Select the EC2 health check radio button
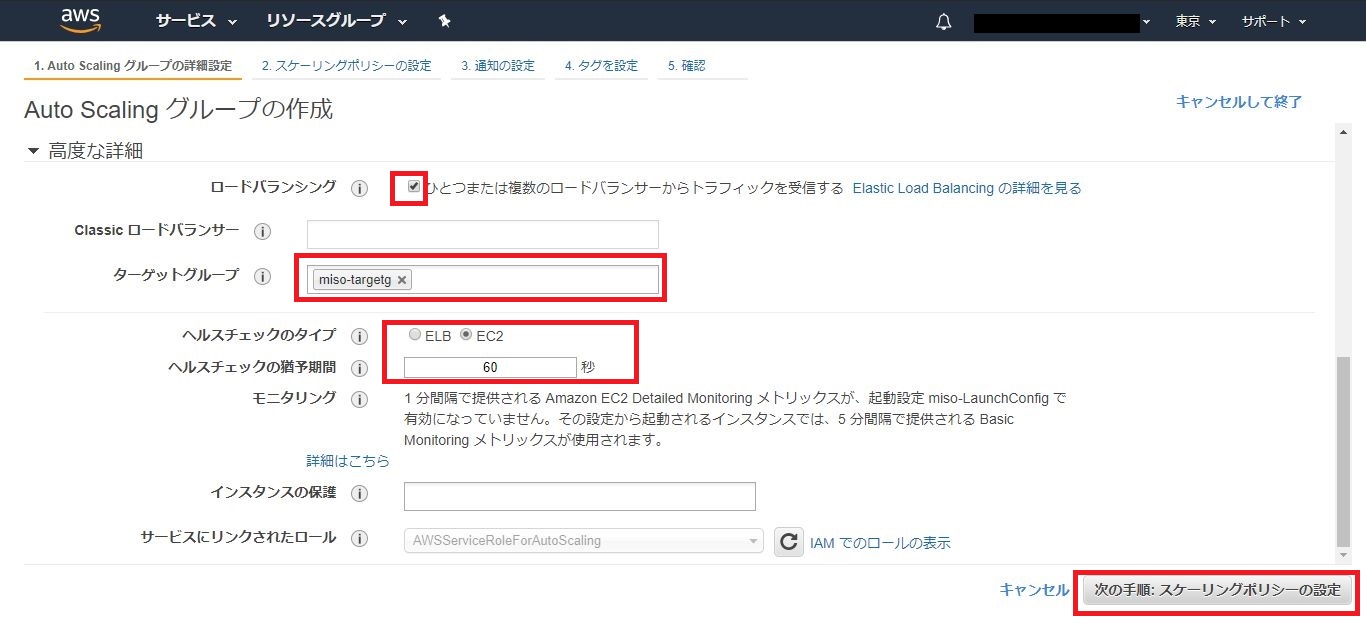The image size is (1366, 625). point(466,335)
